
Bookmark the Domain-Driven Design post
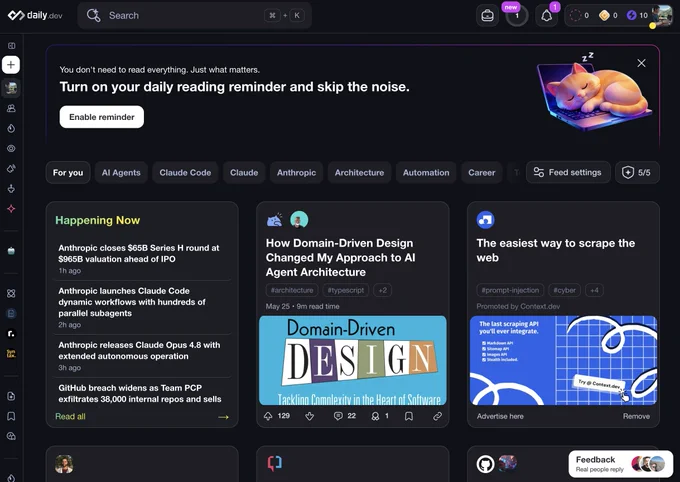click(x=409, y=416)
